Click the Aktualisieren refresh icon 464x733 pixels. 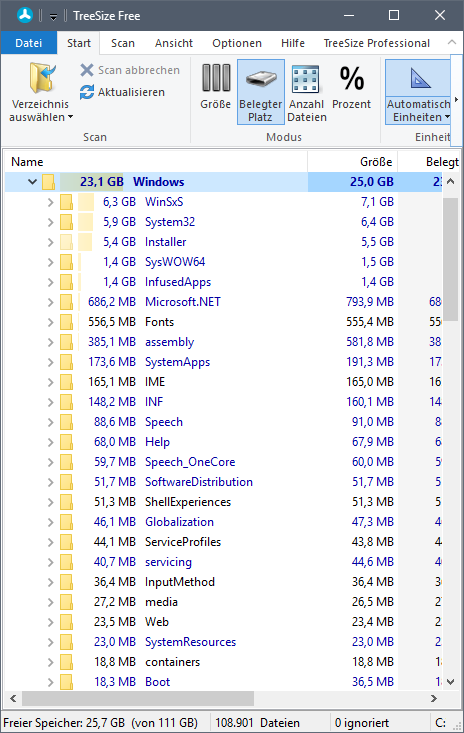pyautogui.click(x=87, y=92)
